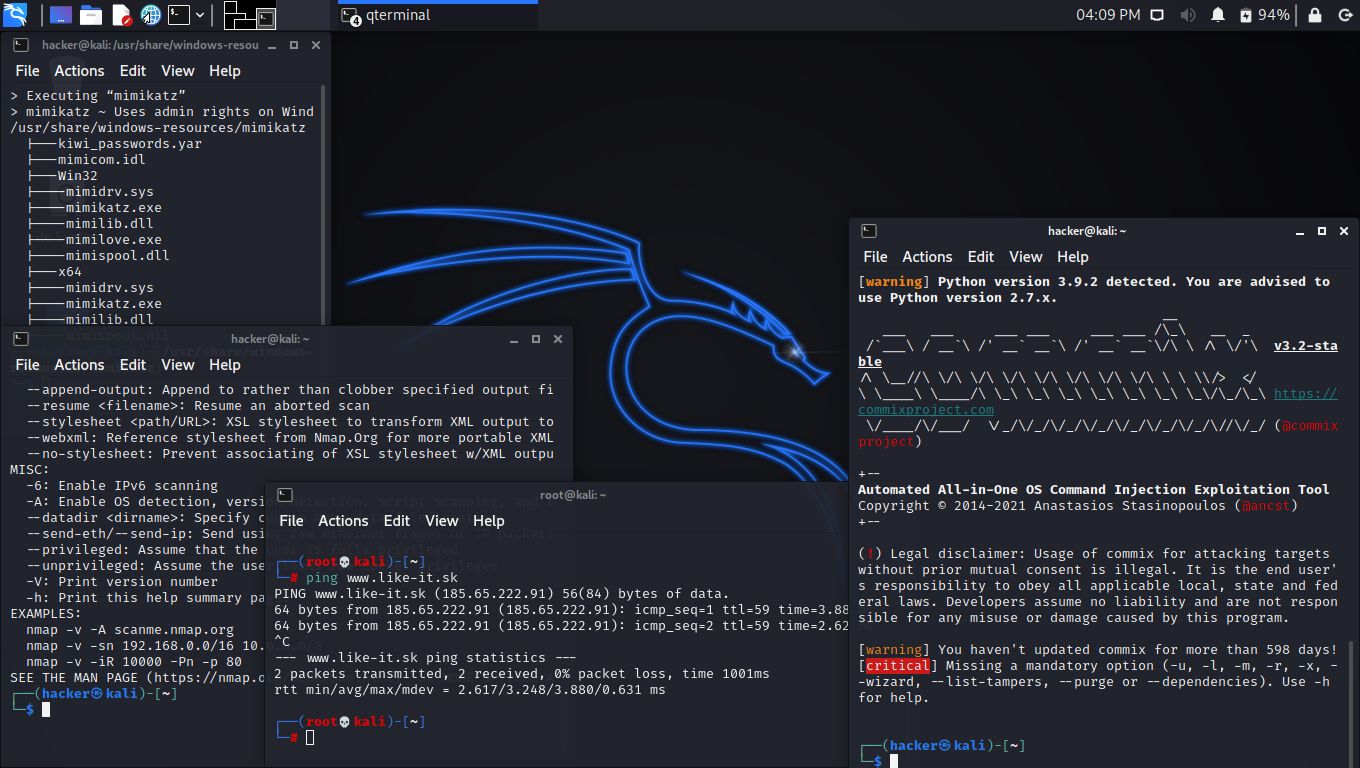The width and height of the screenshot is (1360, 768).
Task: Click "nmap -v -A scanme.nmap.org" example
Action: [130, 630]
